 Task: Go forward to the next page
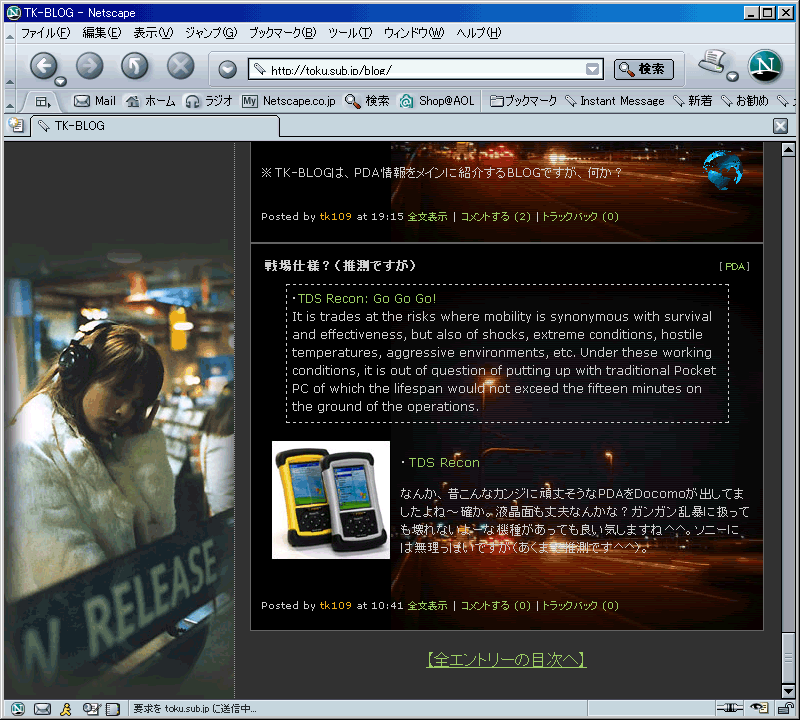coord(89,66)
